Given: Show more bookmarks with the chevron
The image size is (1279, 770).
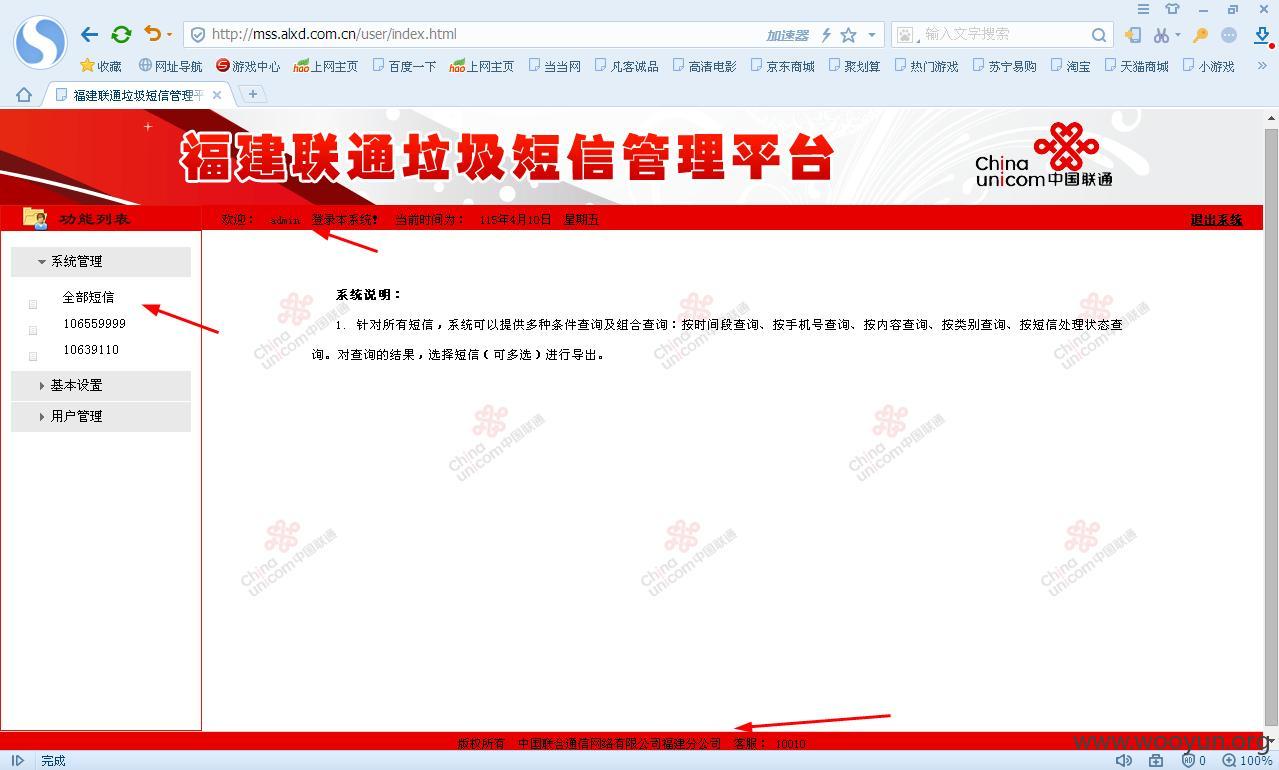Looking at the screenshot, I should [1261, 66].
